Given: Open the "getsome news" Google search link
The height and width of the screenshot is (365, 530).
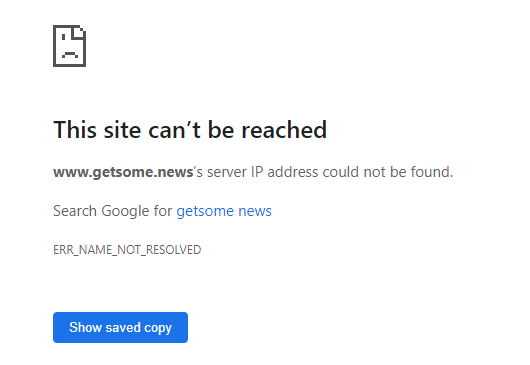Looking at the screenshot, I should click(x=224, y=211).
